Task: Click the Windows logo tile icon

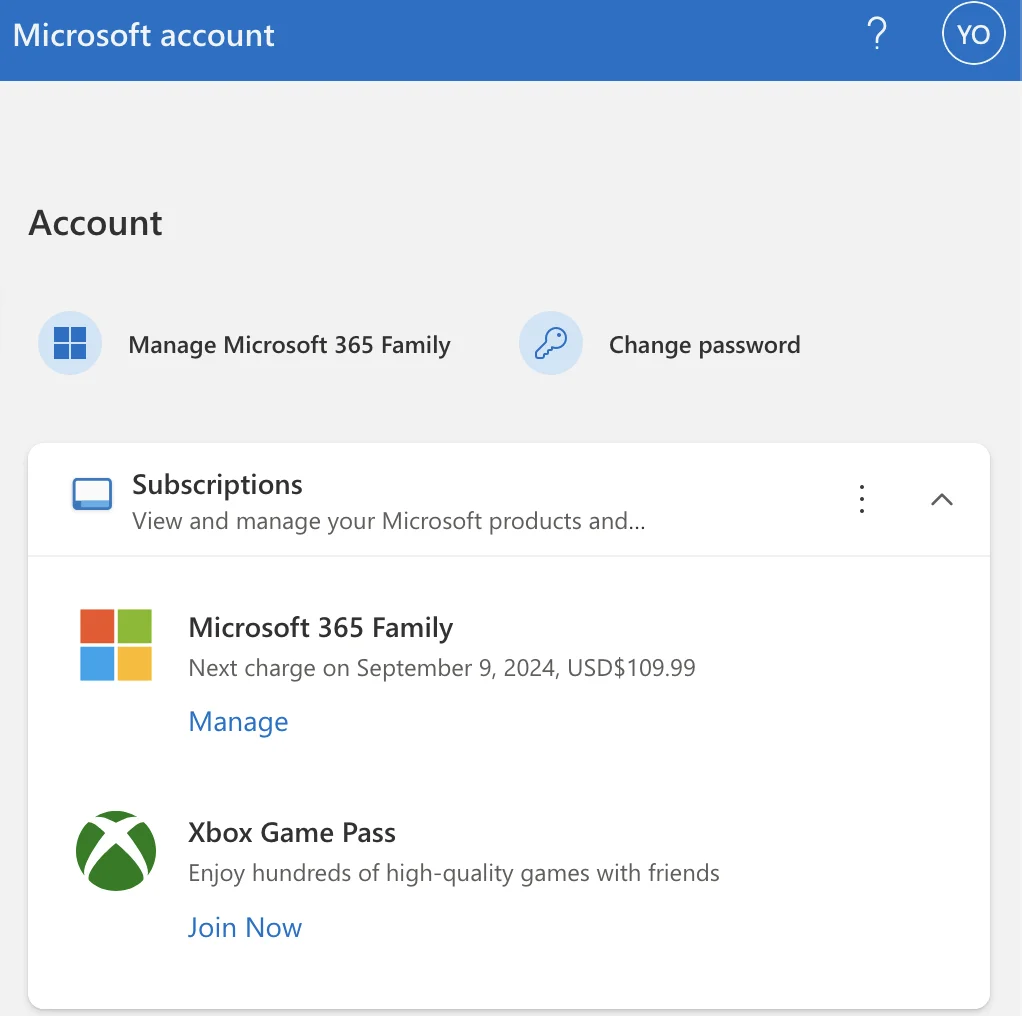Action: [x=70, y=343]
